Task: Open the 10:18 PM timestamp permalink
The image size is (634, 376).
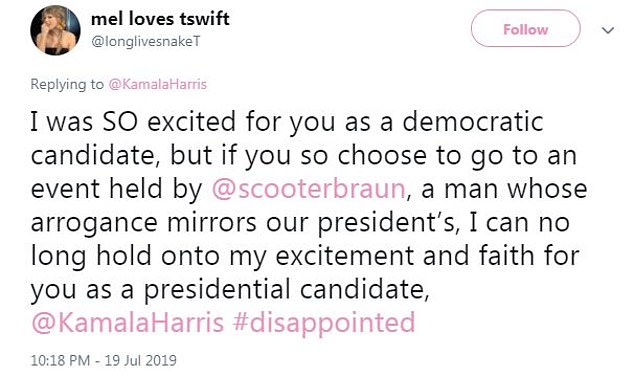Action: [x=60, y=360]
